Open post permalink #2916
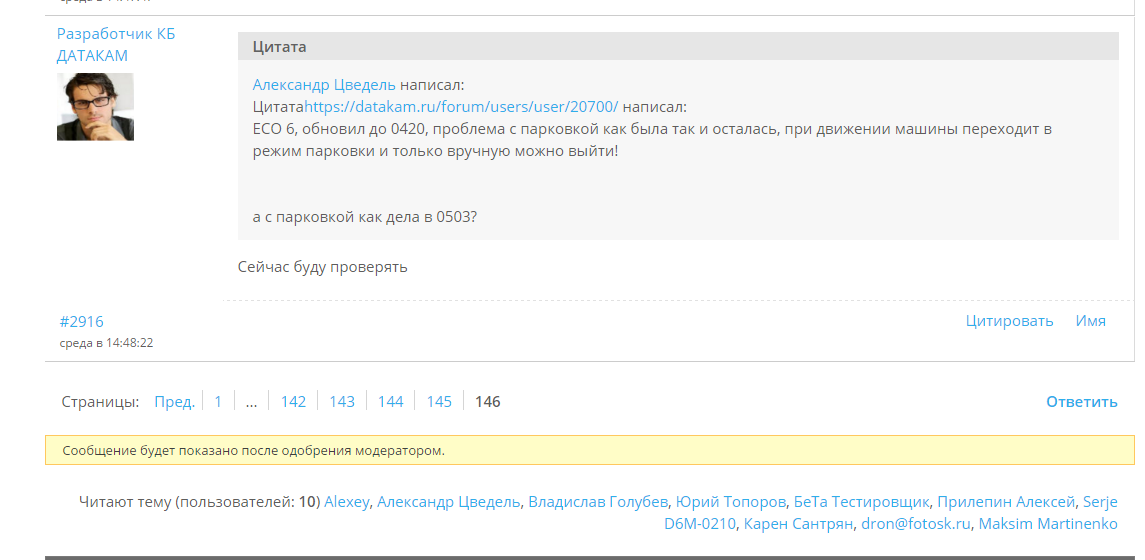Screen dimensions: 1145x560 [x=82, y=321]
